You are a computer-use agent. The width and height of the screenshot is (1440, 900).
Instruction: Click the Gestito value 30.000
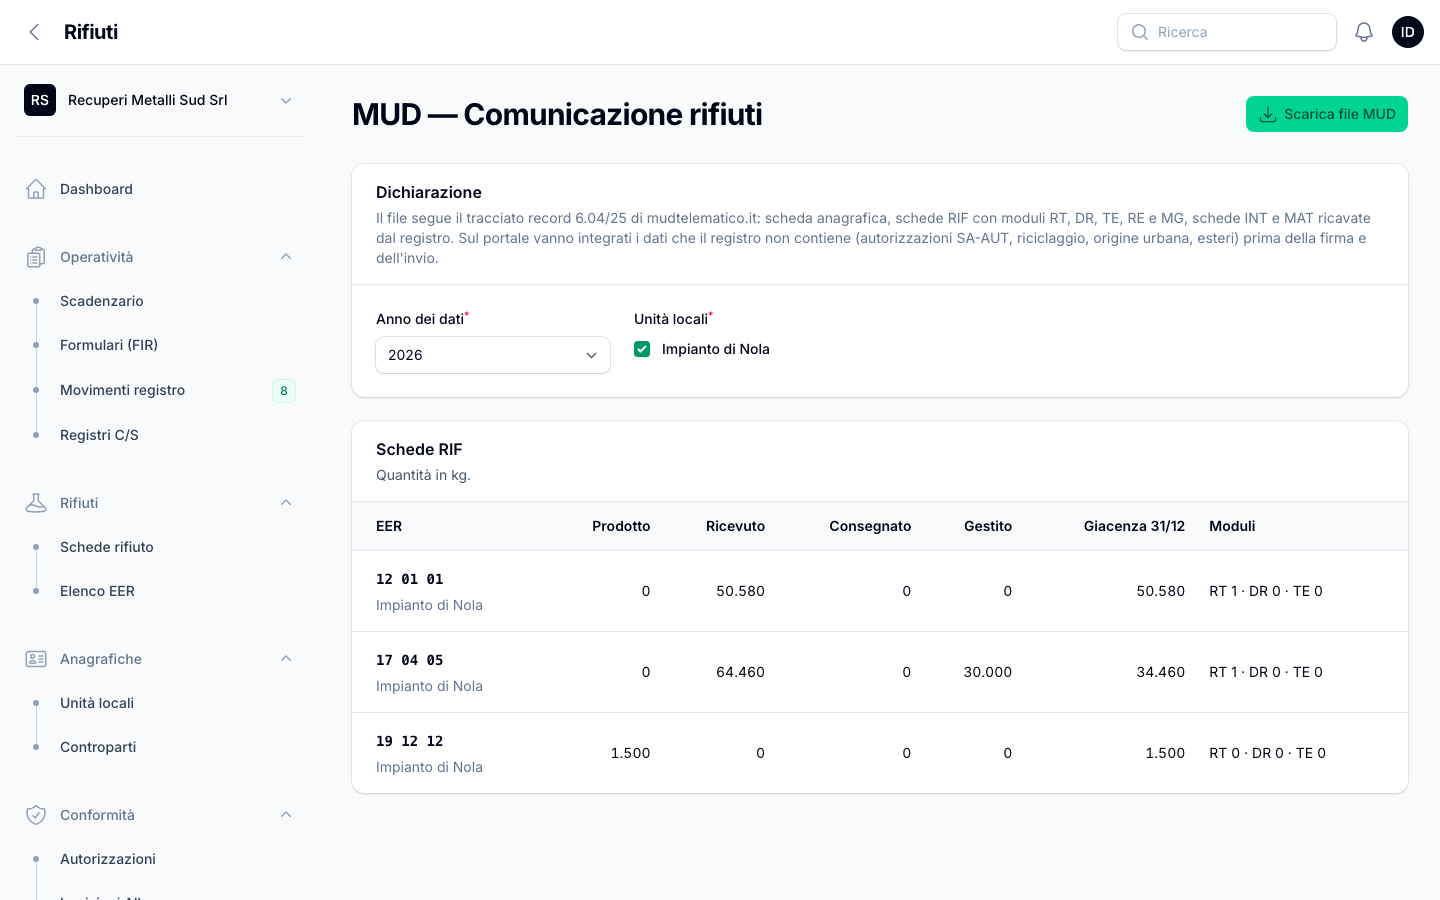tap(988, 672)
